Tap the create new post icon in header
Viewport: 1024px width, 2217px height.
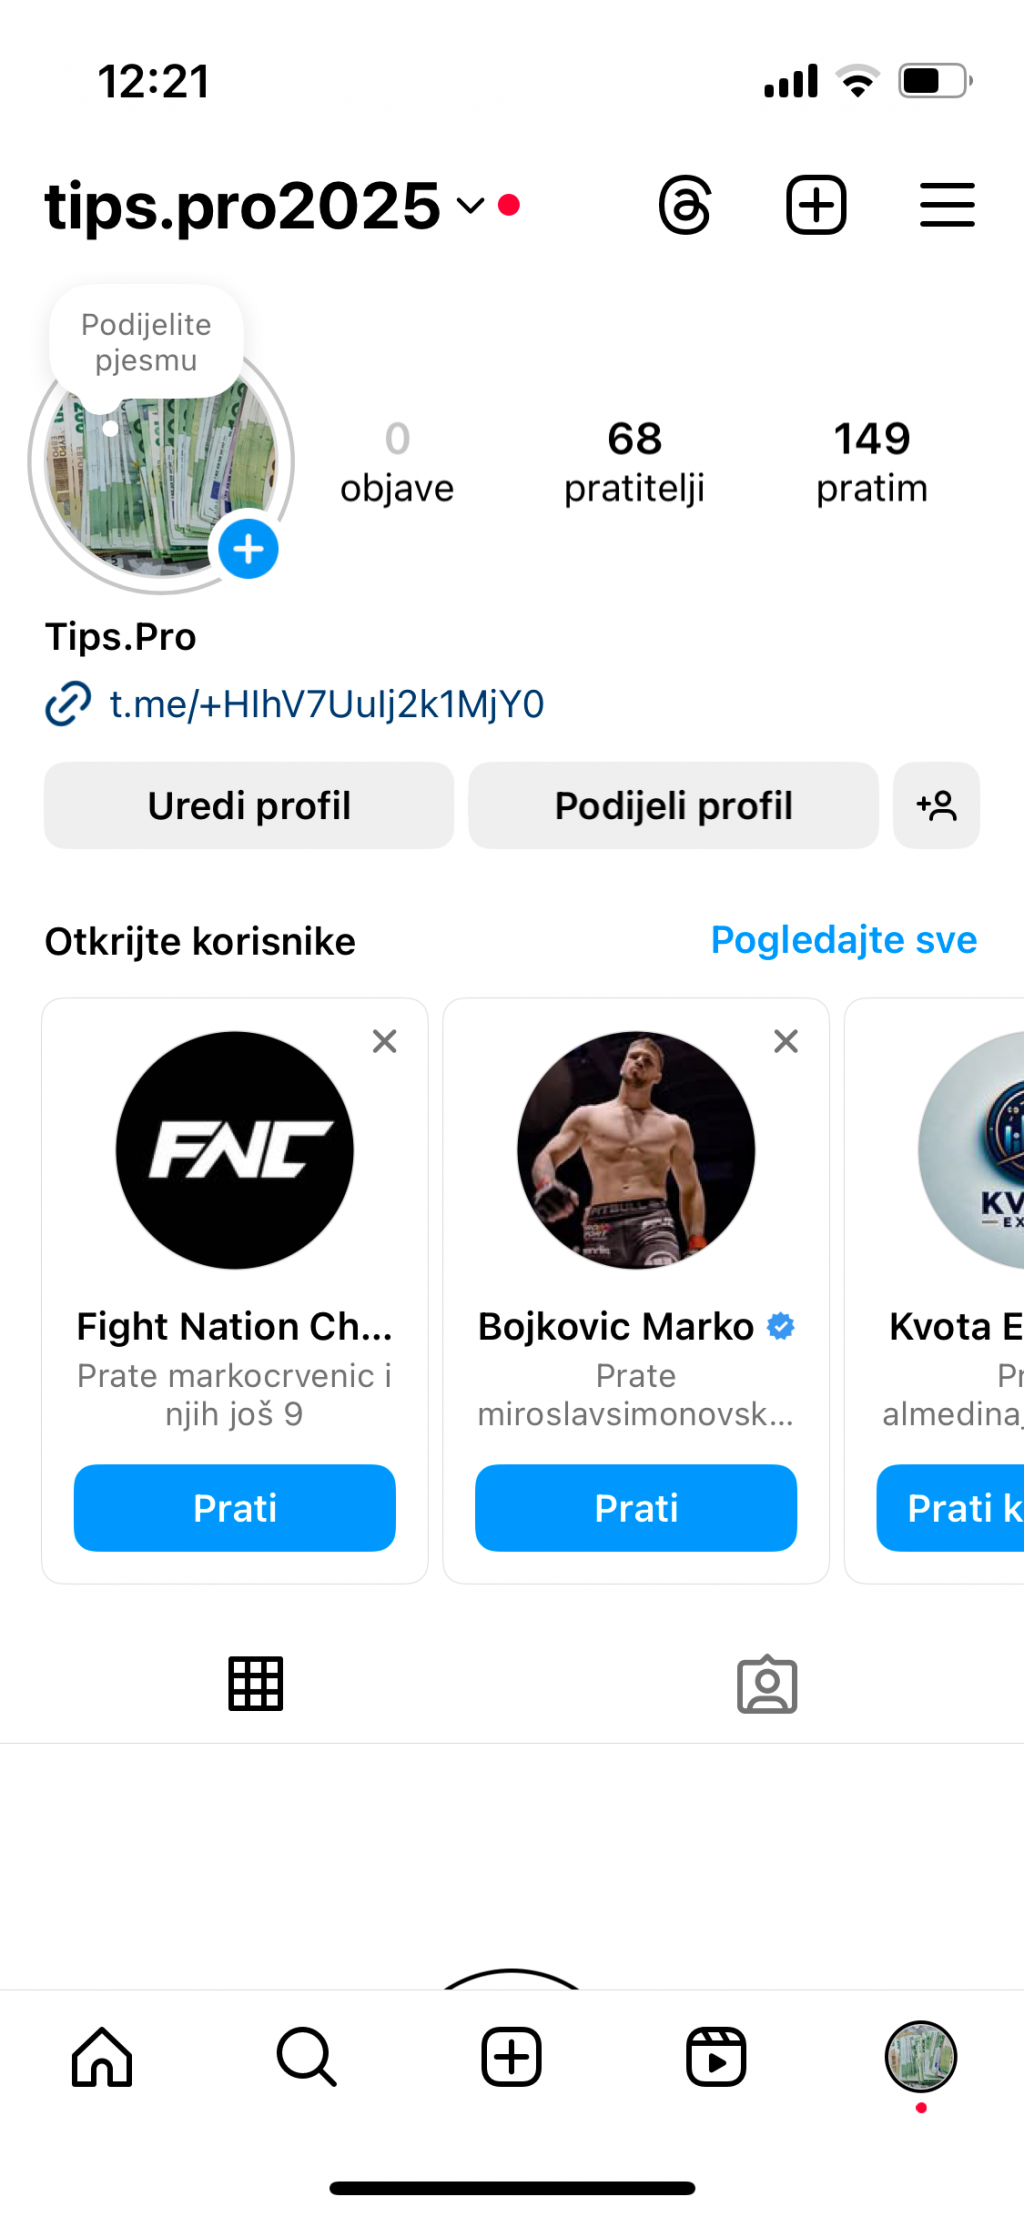tap(816, 206)
